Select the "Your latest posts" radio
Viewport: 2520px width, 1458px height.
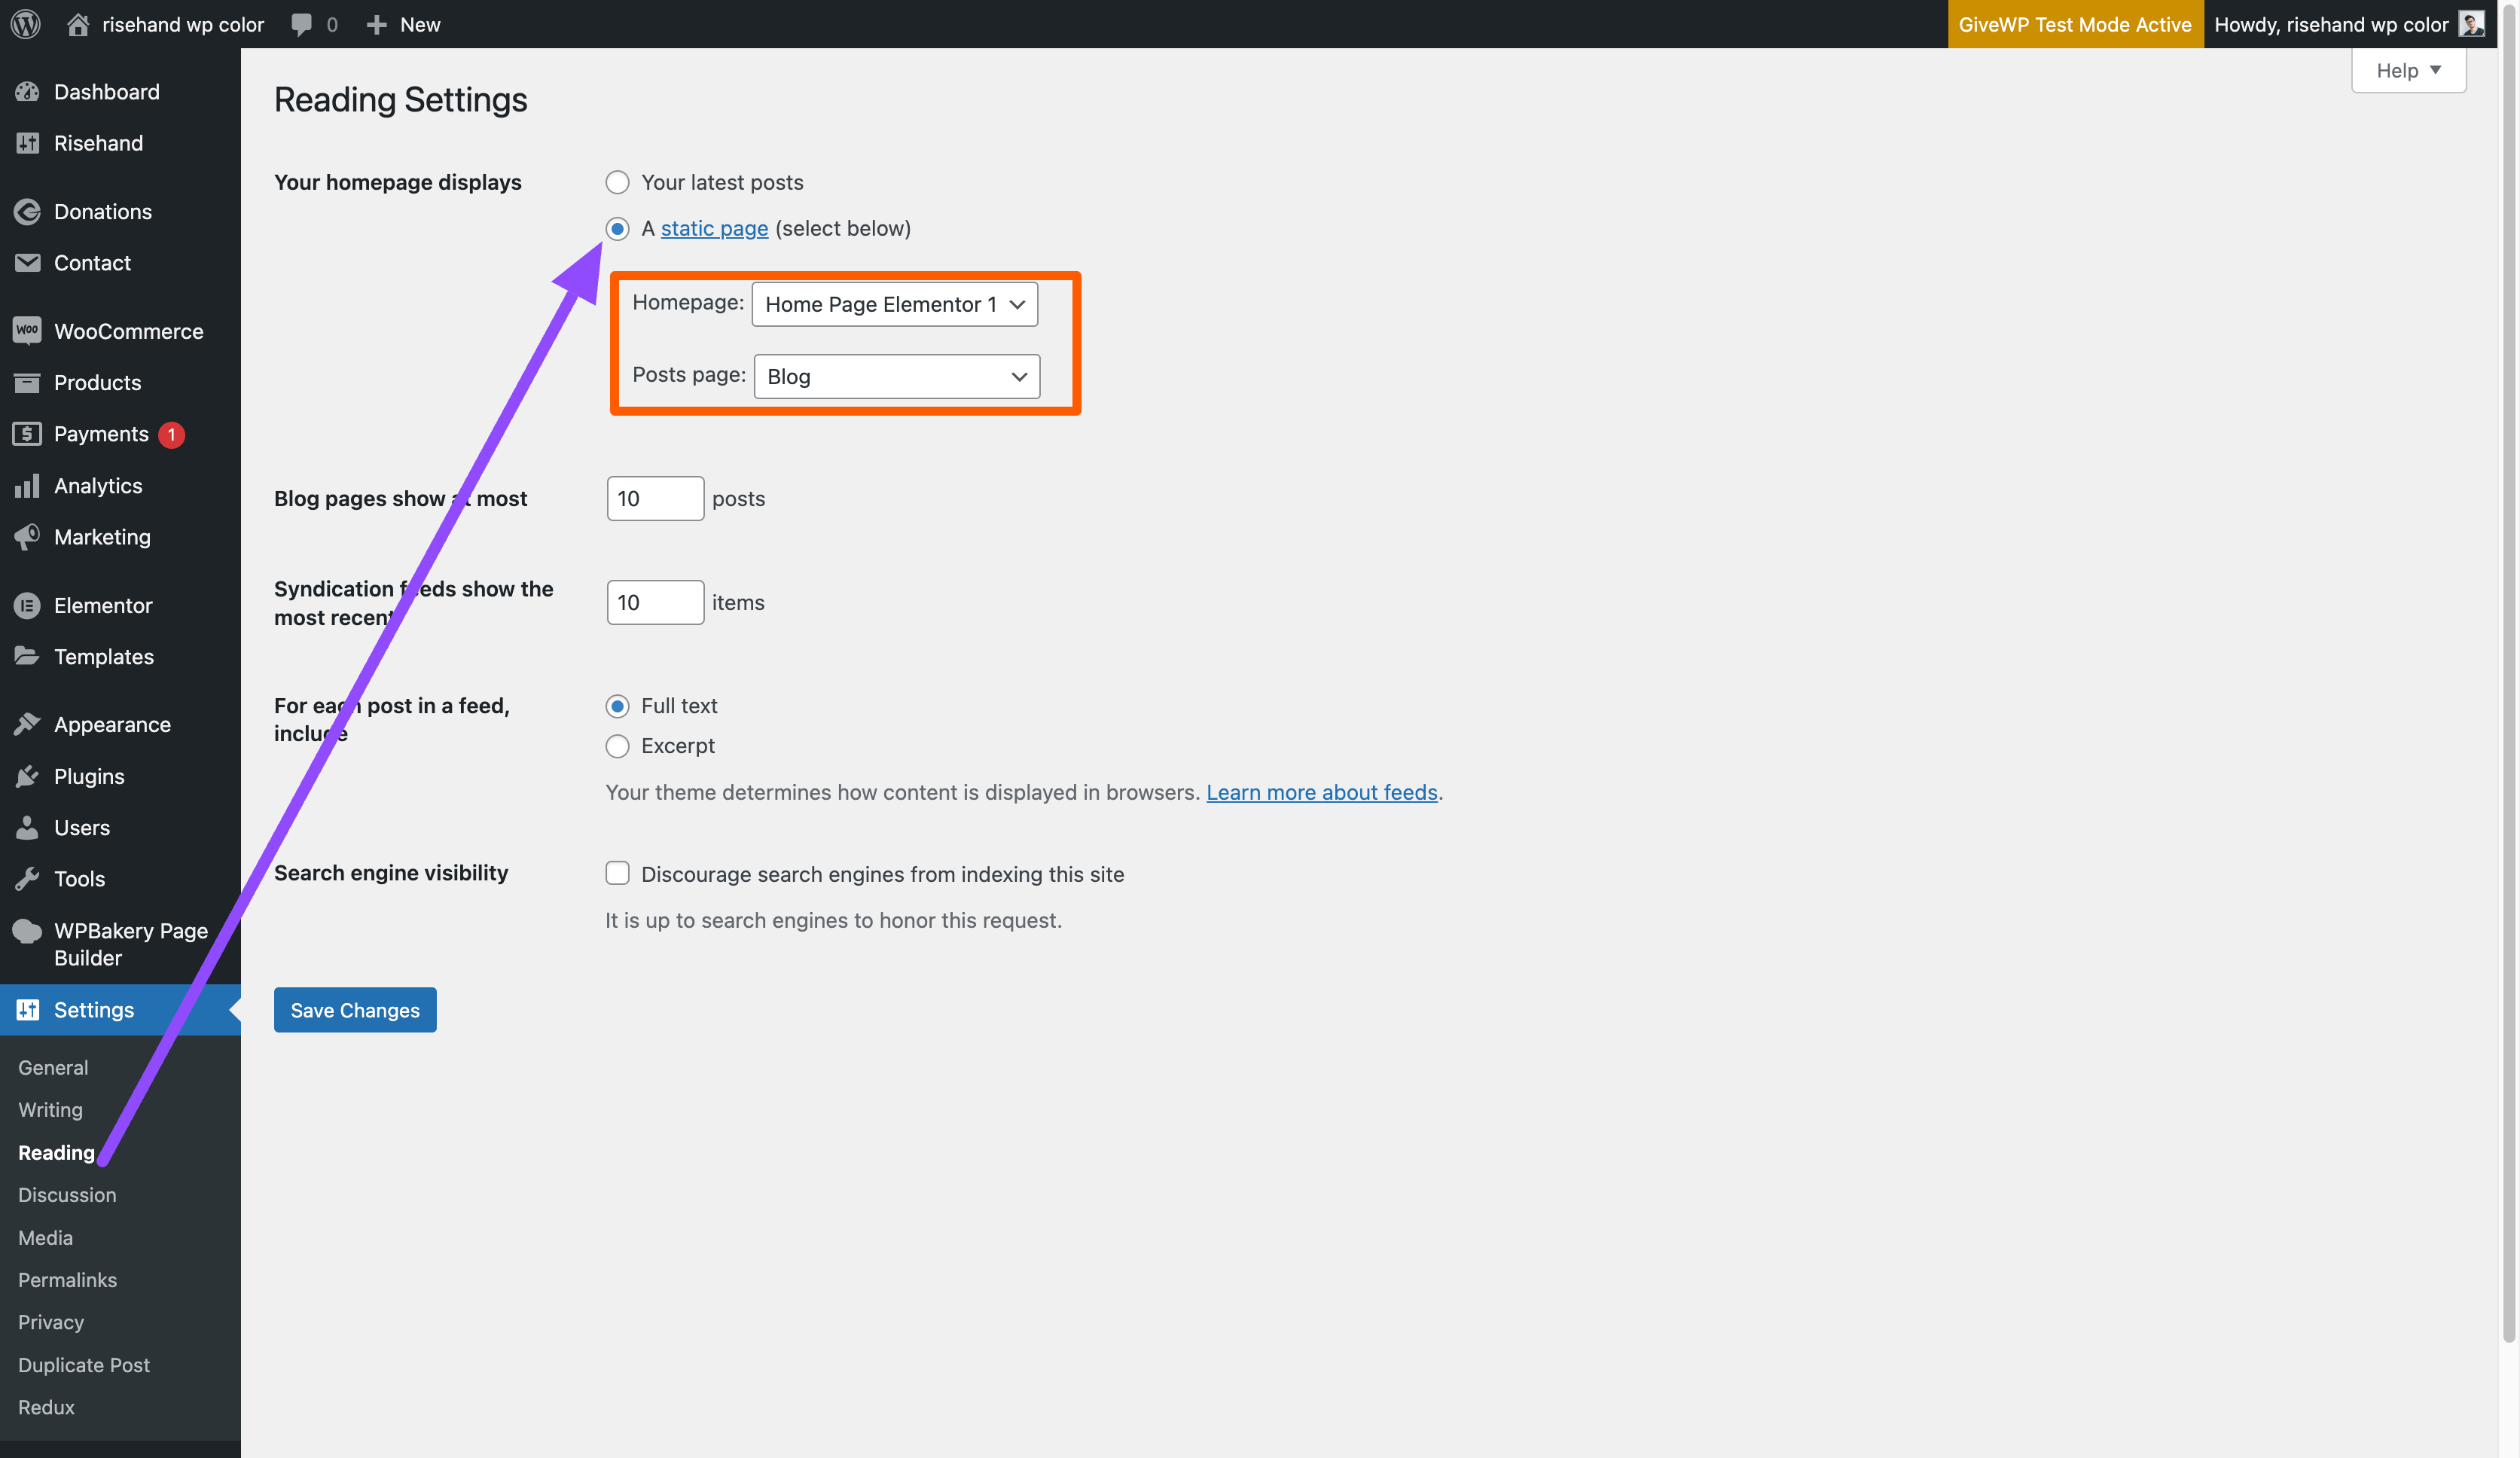point(617,182)
